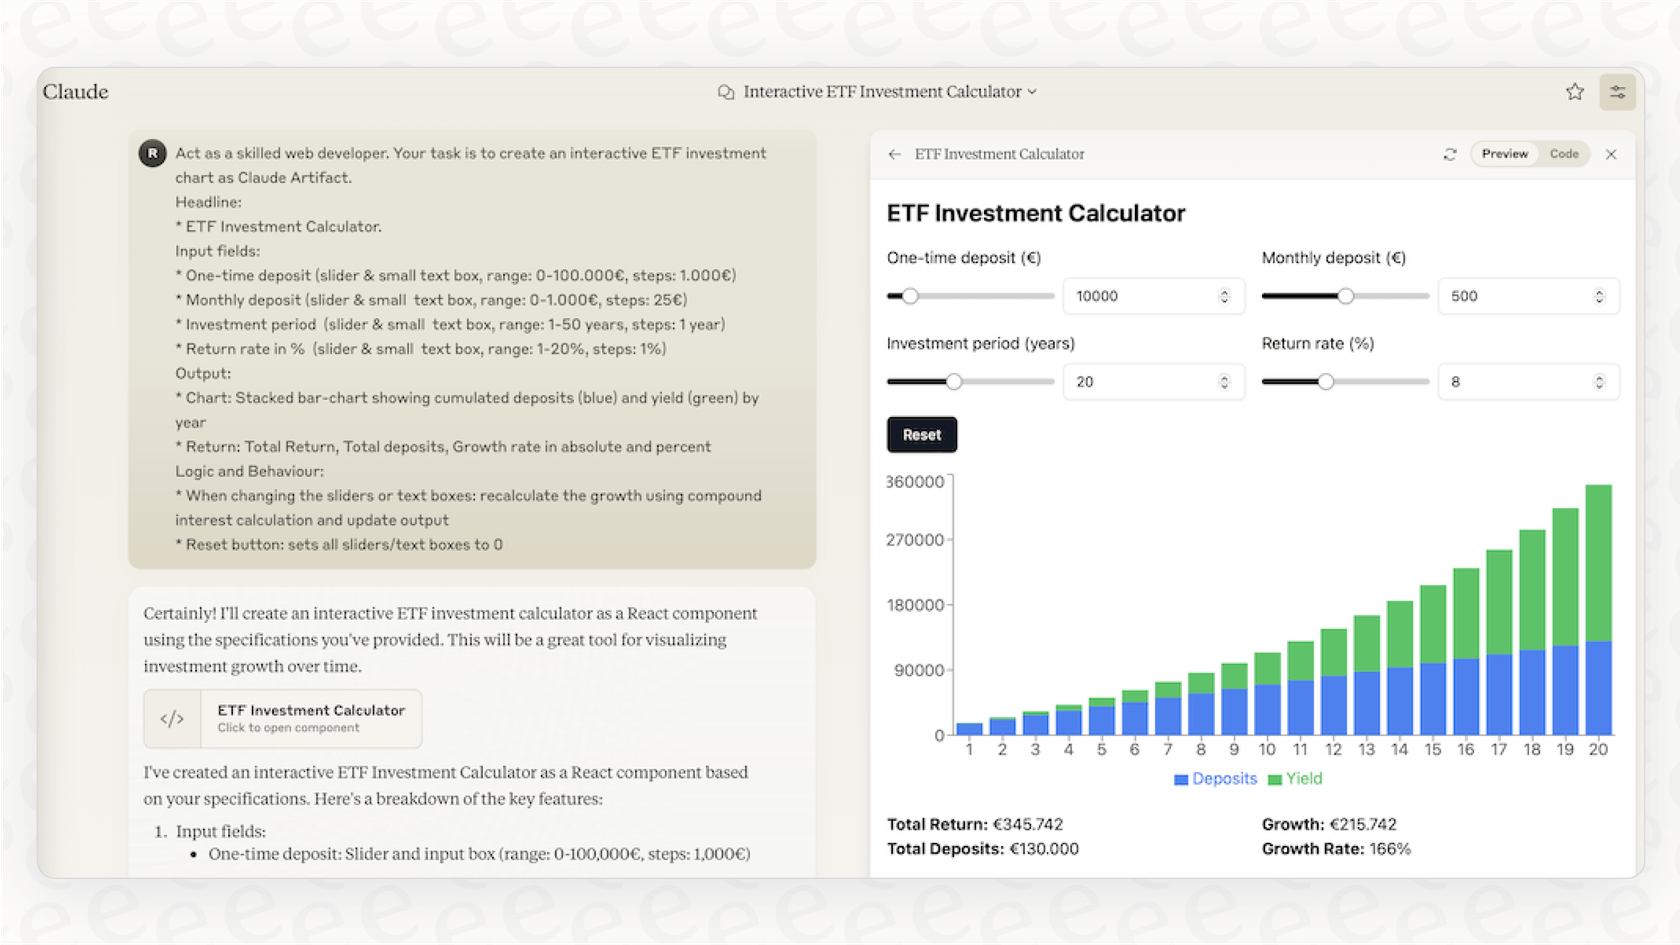Click the R user avatar

pos(151,154)
